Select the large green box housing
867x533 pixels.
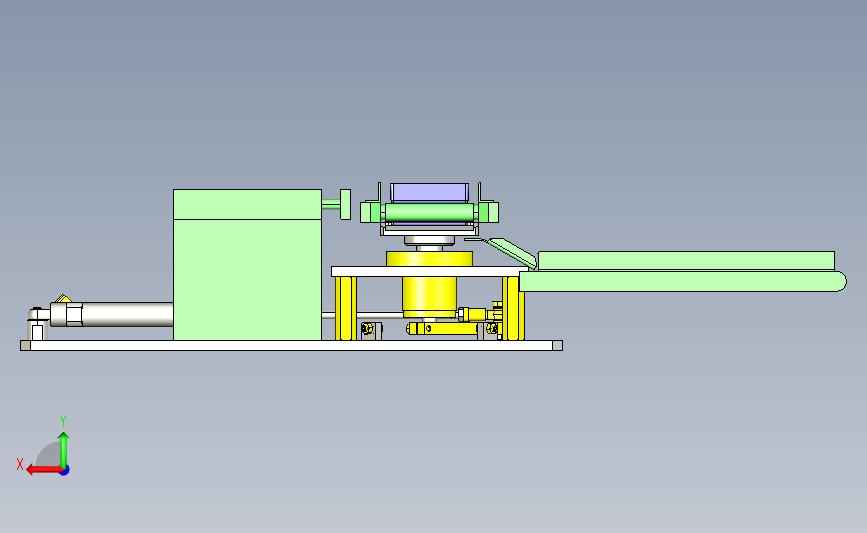click(247, 265)
